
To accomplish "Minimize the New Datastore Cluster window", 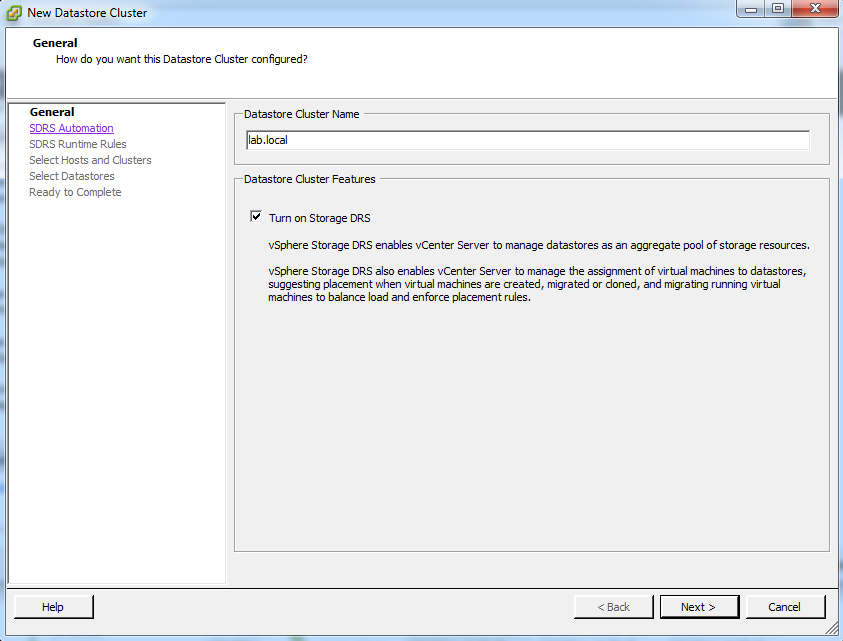I will point(751,9).
